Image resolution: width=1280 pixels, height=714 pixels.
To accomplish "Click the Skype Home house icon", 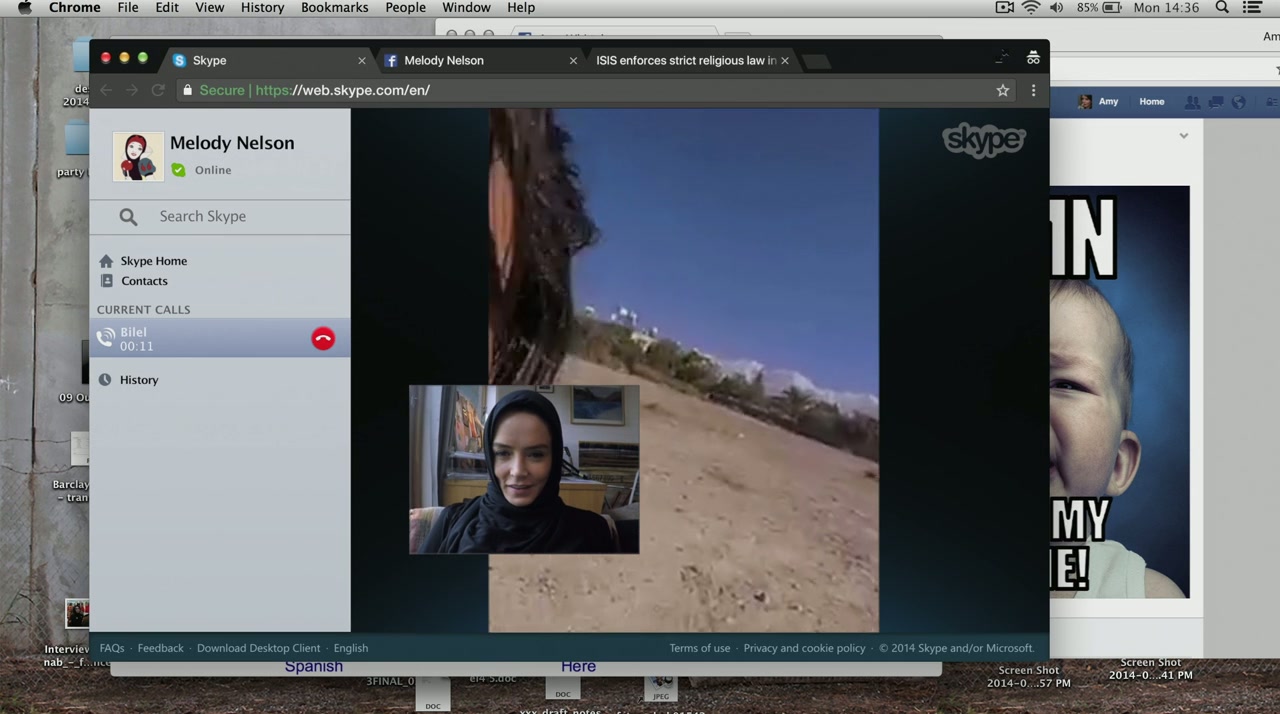I will pyautogui.click(x=106, y=261).
